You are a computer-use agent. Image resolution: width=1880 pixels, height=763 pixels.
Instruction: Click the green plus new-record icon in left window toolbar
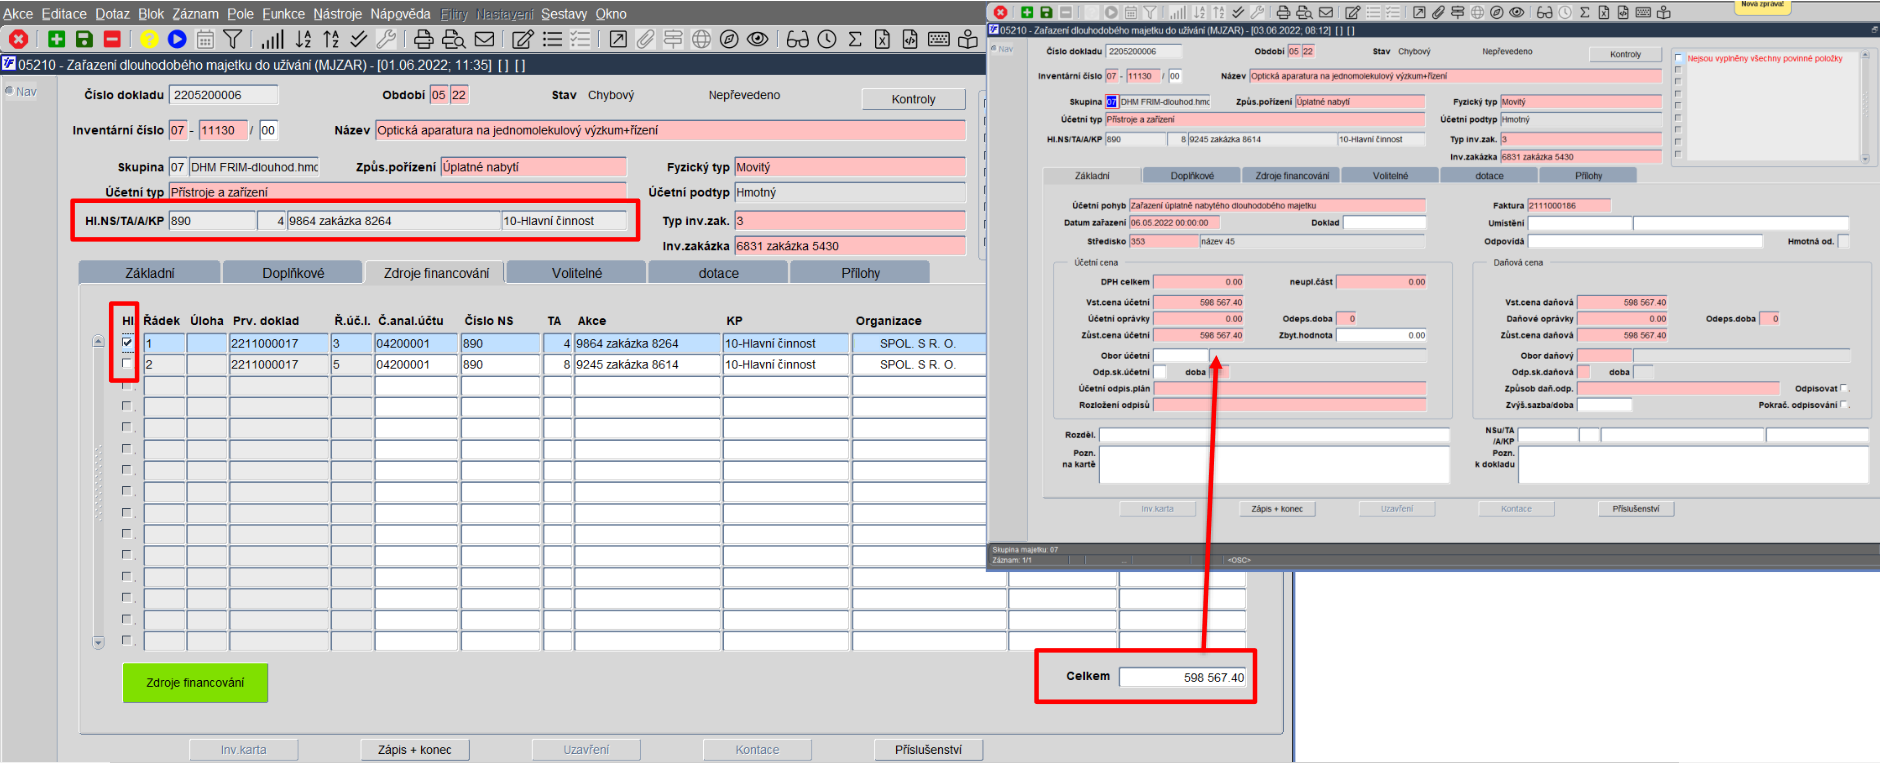point(56,39)
